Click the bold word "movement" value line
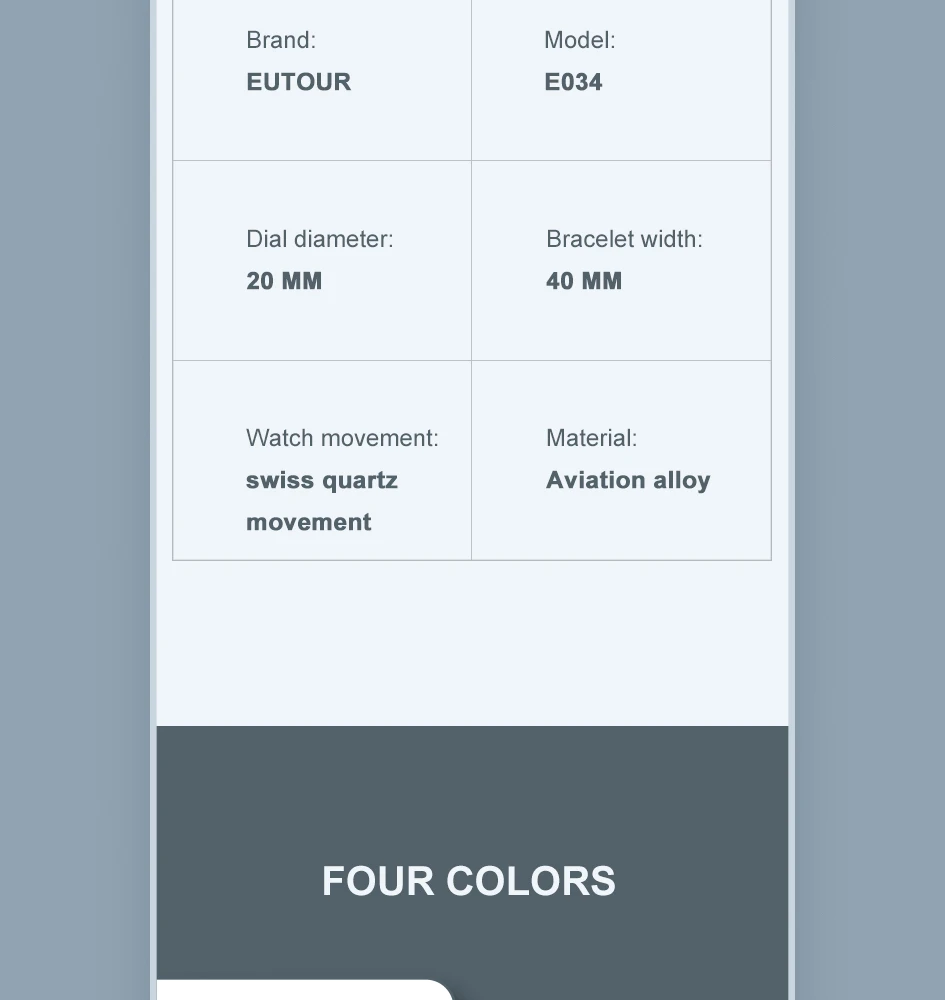The height and width of the screenshot is (1000, 945). pyautogui.click(x=308, y=522)
